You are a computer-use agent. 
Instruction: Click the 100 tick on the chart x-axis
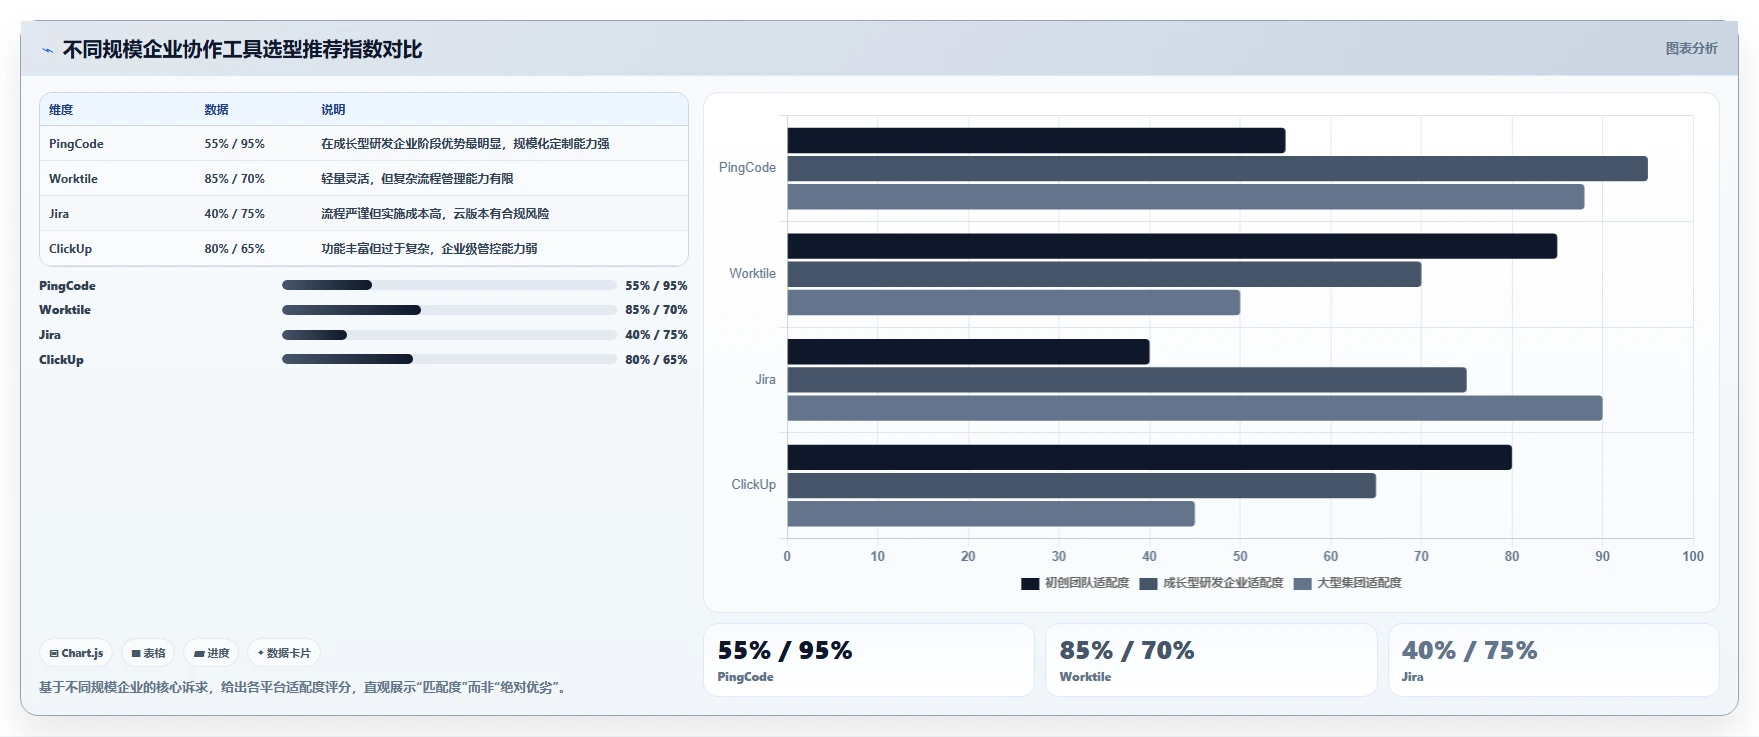tap(1693, 557)
